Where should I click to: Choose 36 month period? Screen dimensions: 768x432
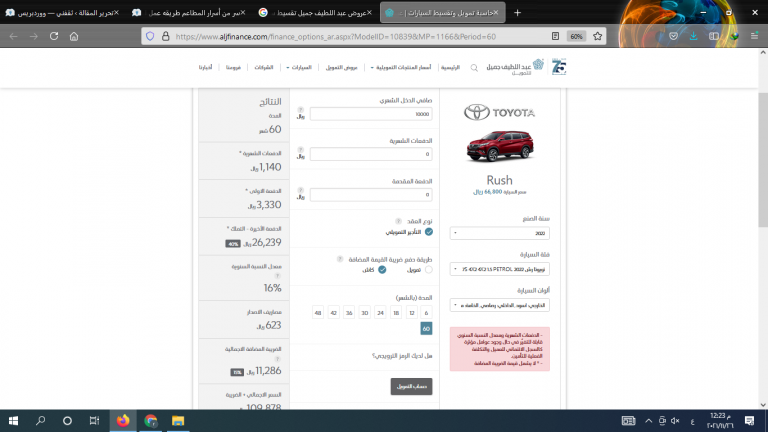(349, 312)
